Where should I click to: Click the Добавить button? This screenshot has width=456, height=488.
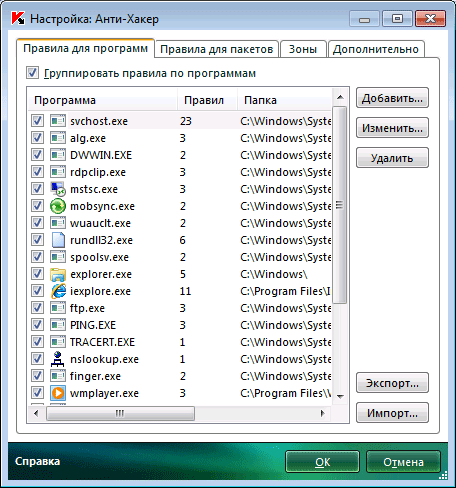click(392, 98)
